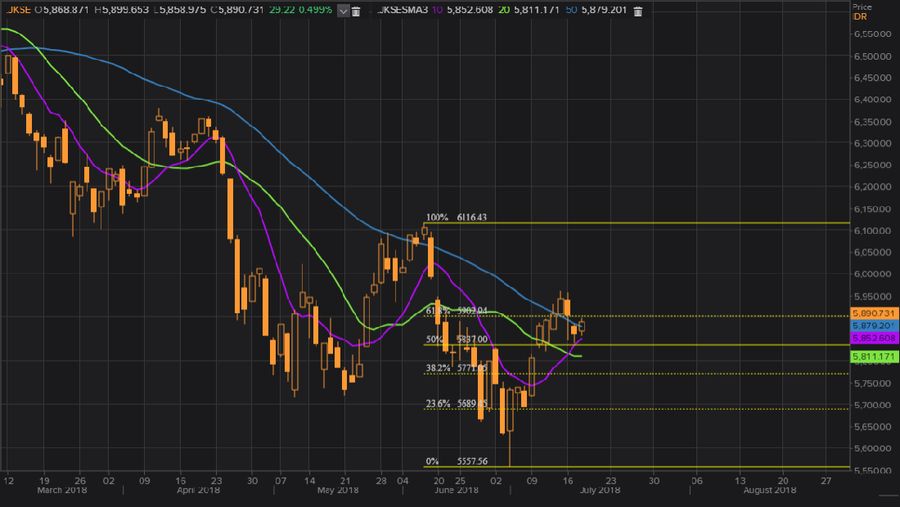Click the May 2018 time axis label
The width and height of the screenshot is (900, 507).
(338, 490)
